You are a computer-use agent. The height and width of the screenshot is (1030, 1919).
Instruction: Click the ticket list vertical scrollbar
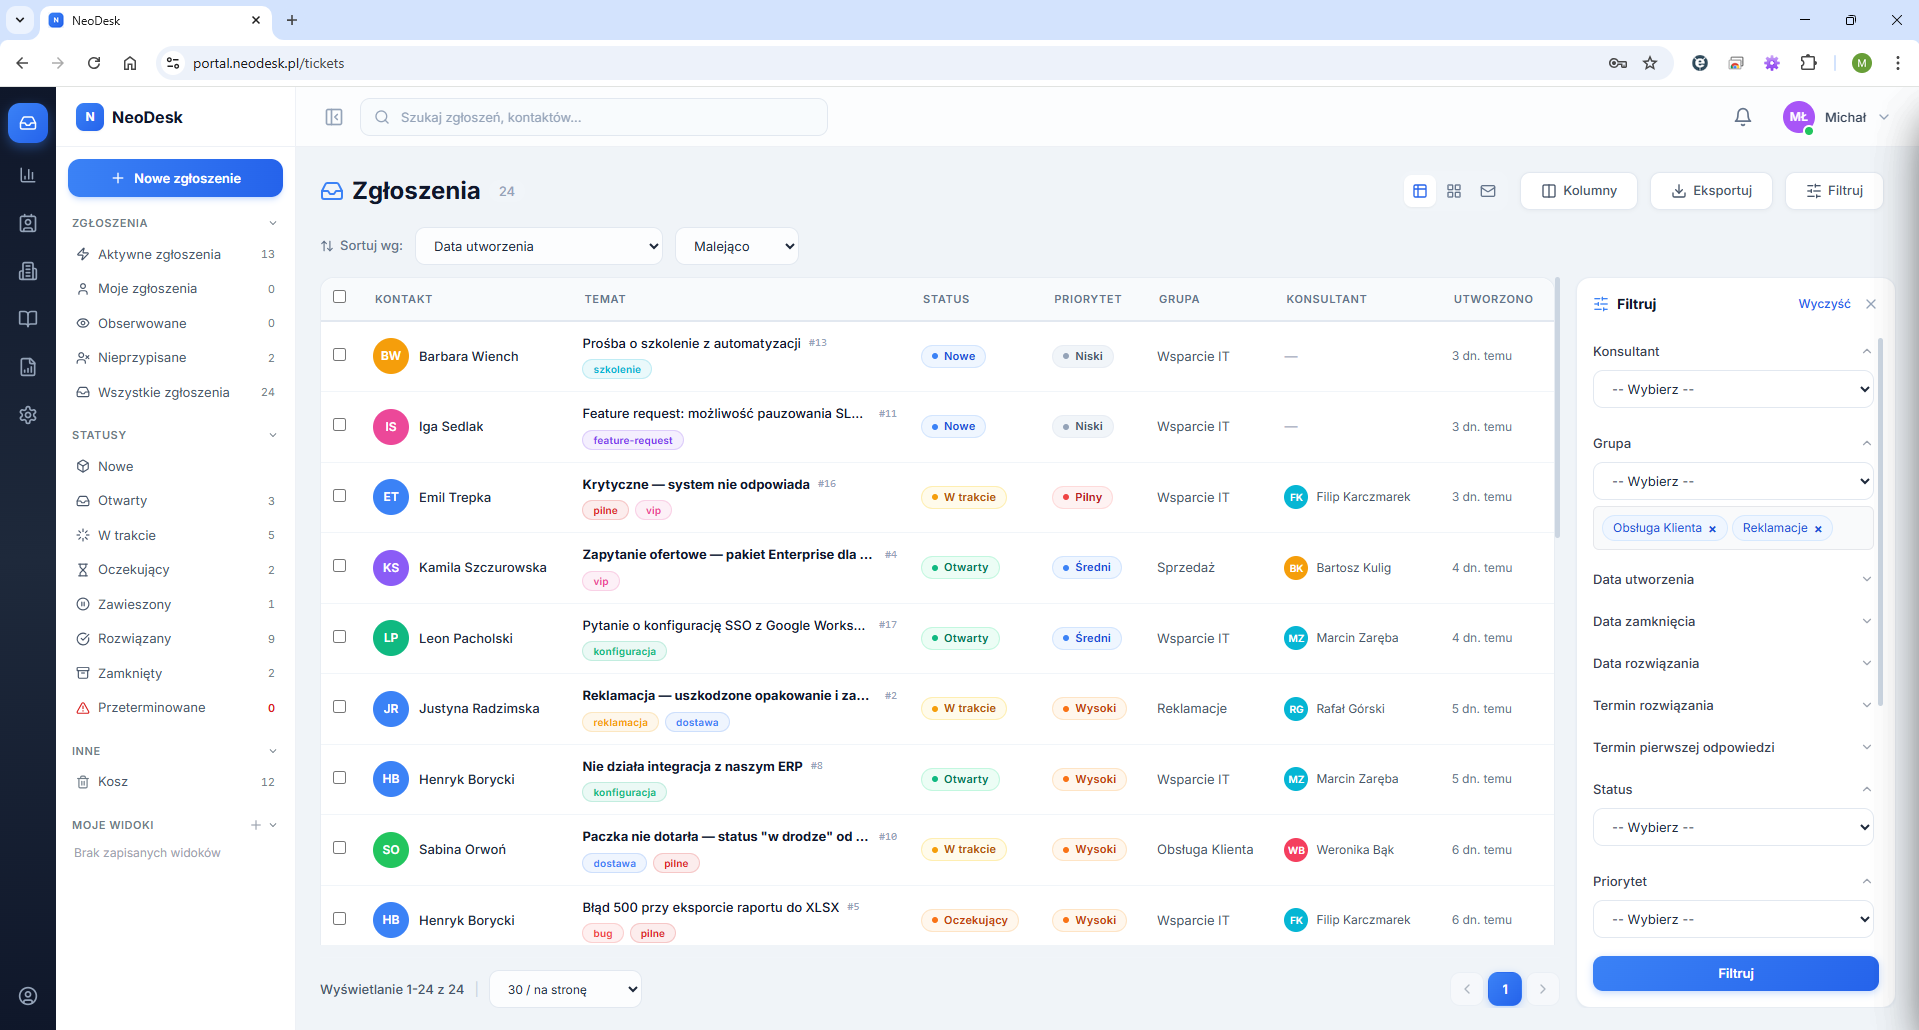click(x=1557, y=407)
